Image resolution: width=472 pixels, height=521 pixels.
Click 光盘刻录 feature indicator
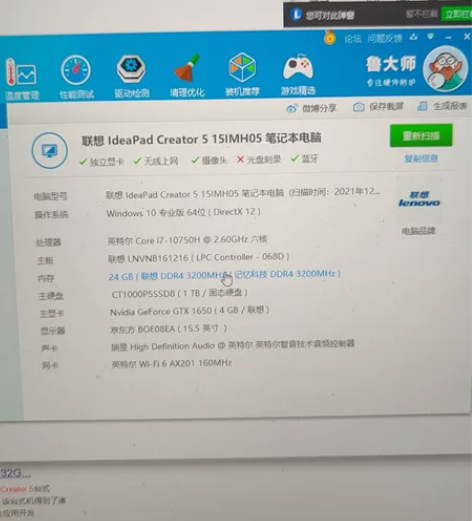pyautogui.click(x=259, y=160)
